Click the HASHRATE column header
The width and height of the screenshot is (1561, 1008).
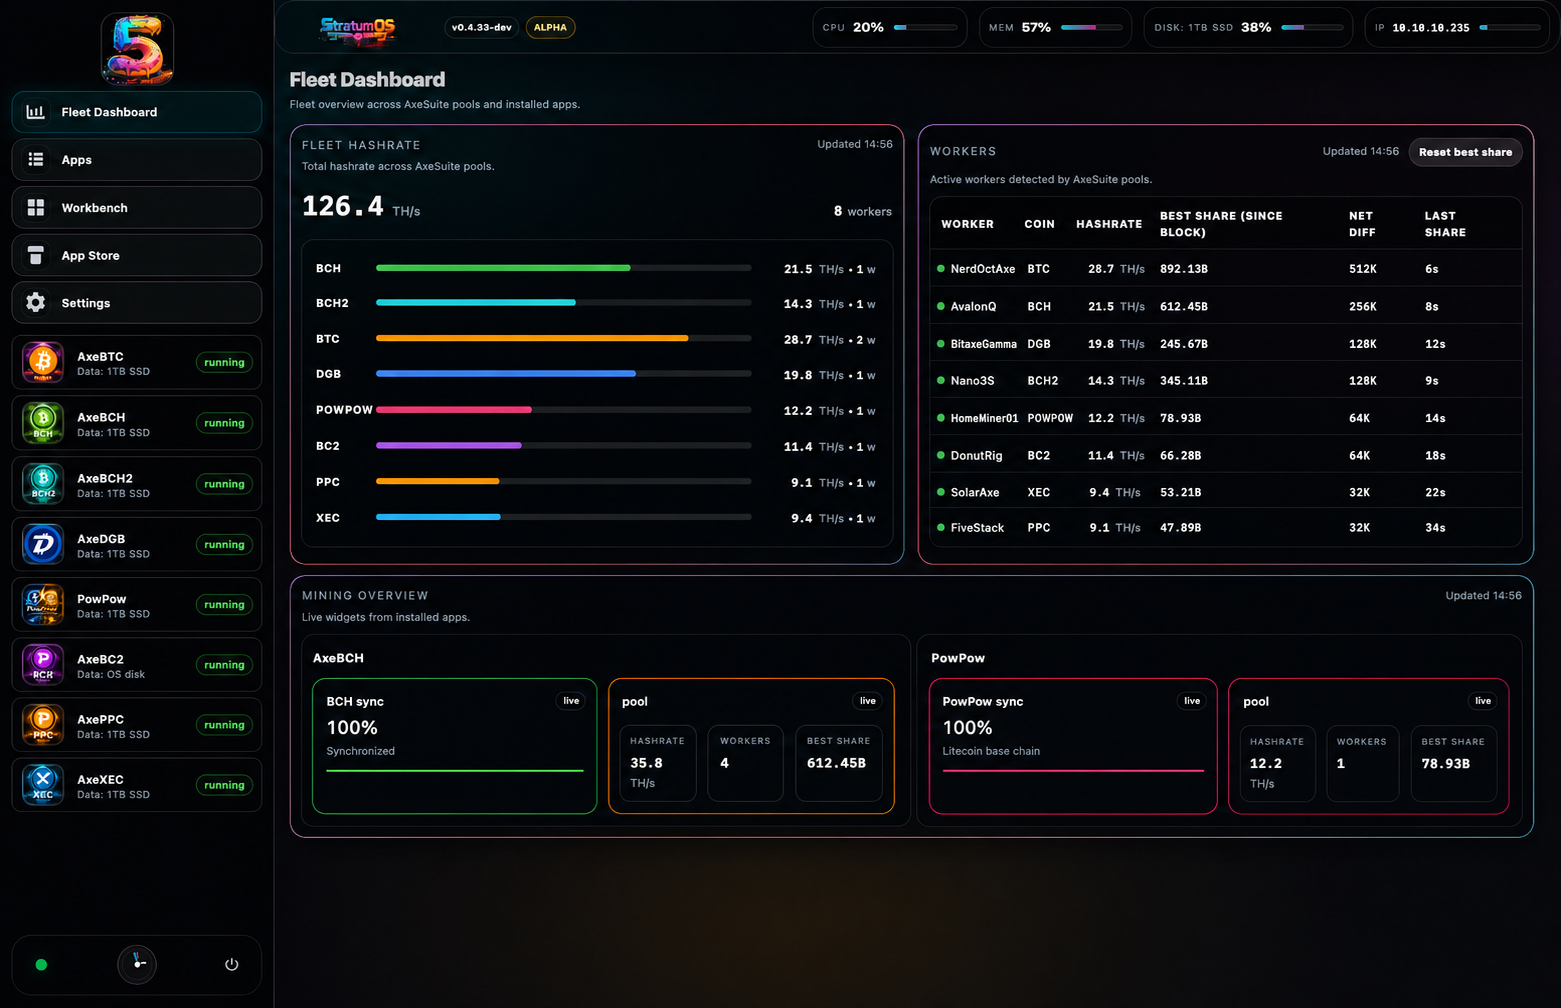[x=1109, y=224]
